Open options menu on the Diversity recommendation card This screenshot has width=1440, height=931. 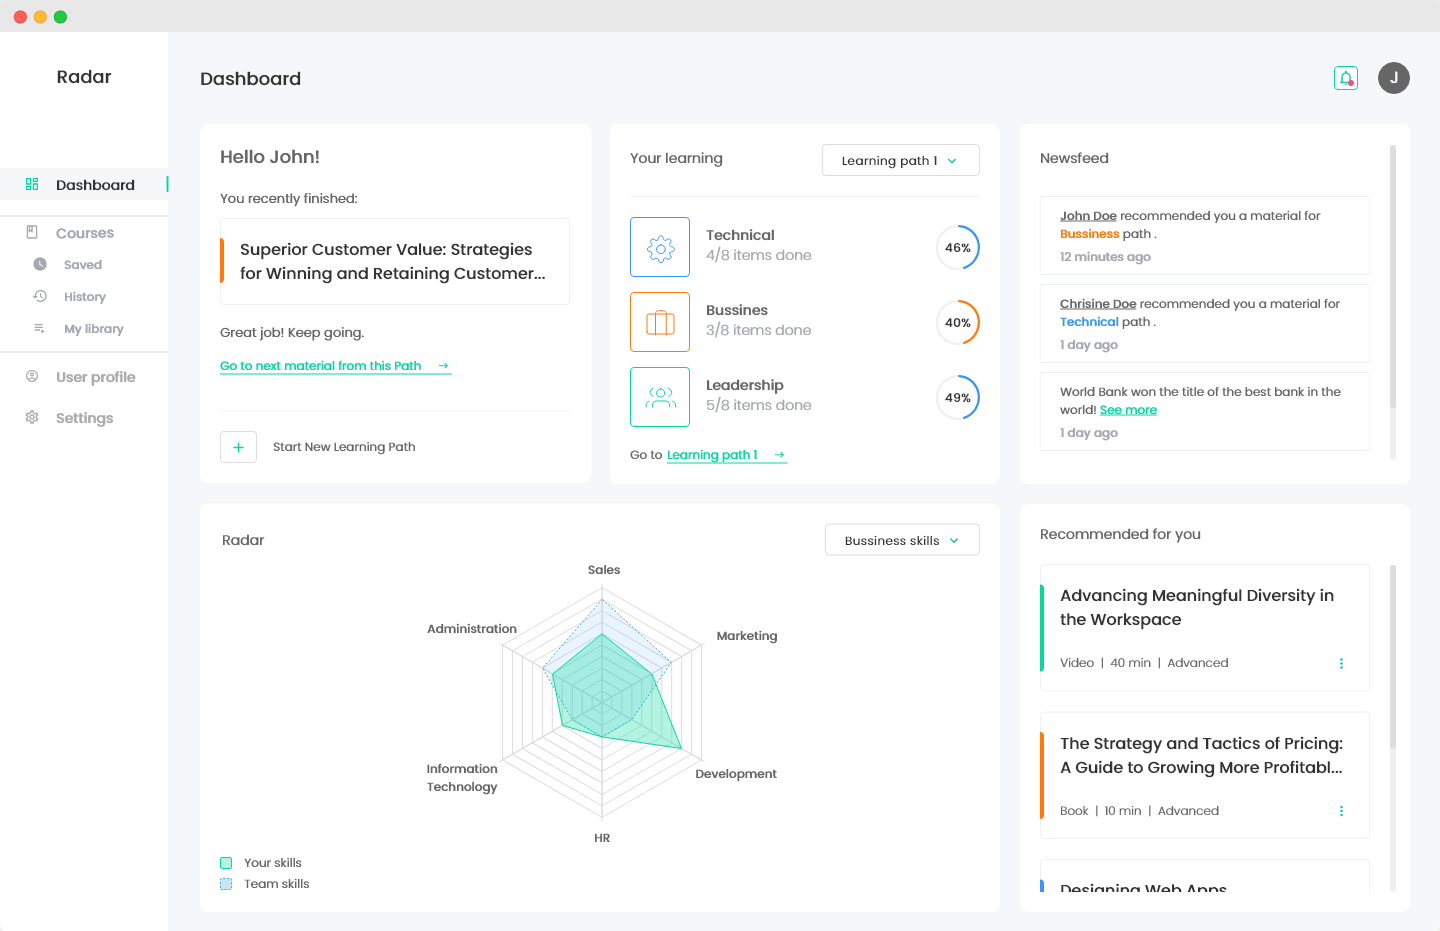1341,662
